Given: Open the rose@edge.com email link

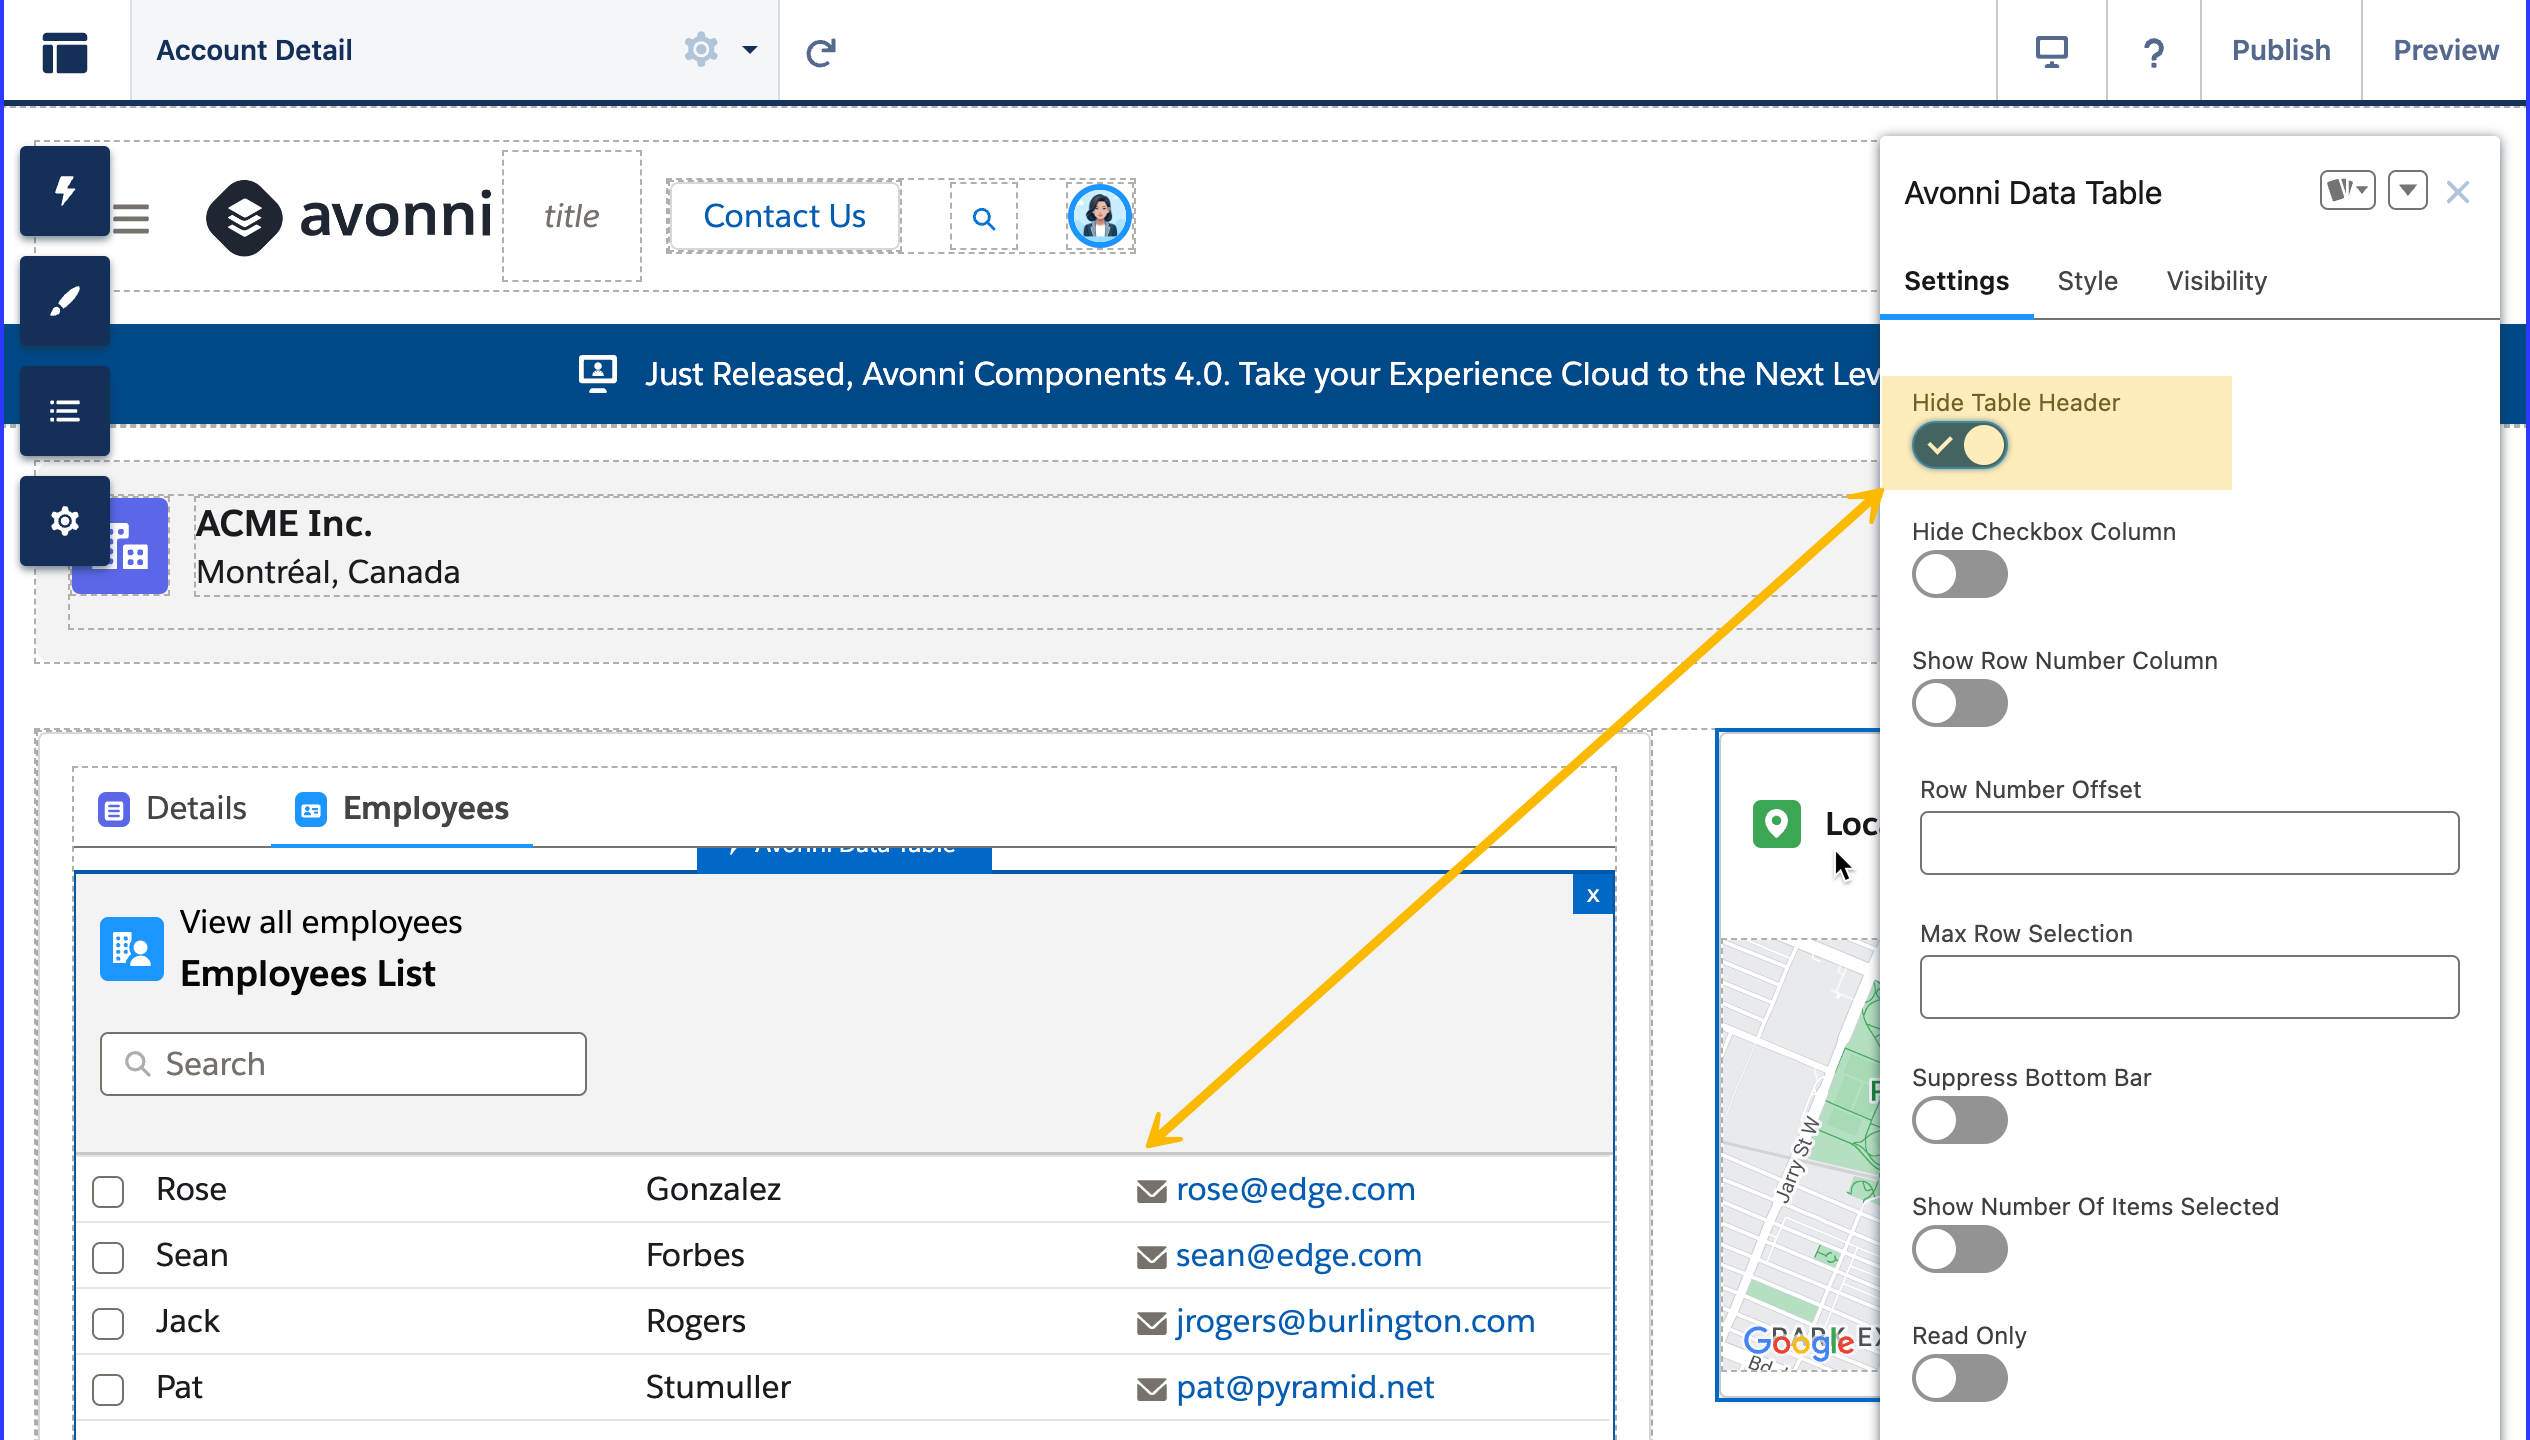Looking at the screenshot, I should (x=1295, y=1189).
